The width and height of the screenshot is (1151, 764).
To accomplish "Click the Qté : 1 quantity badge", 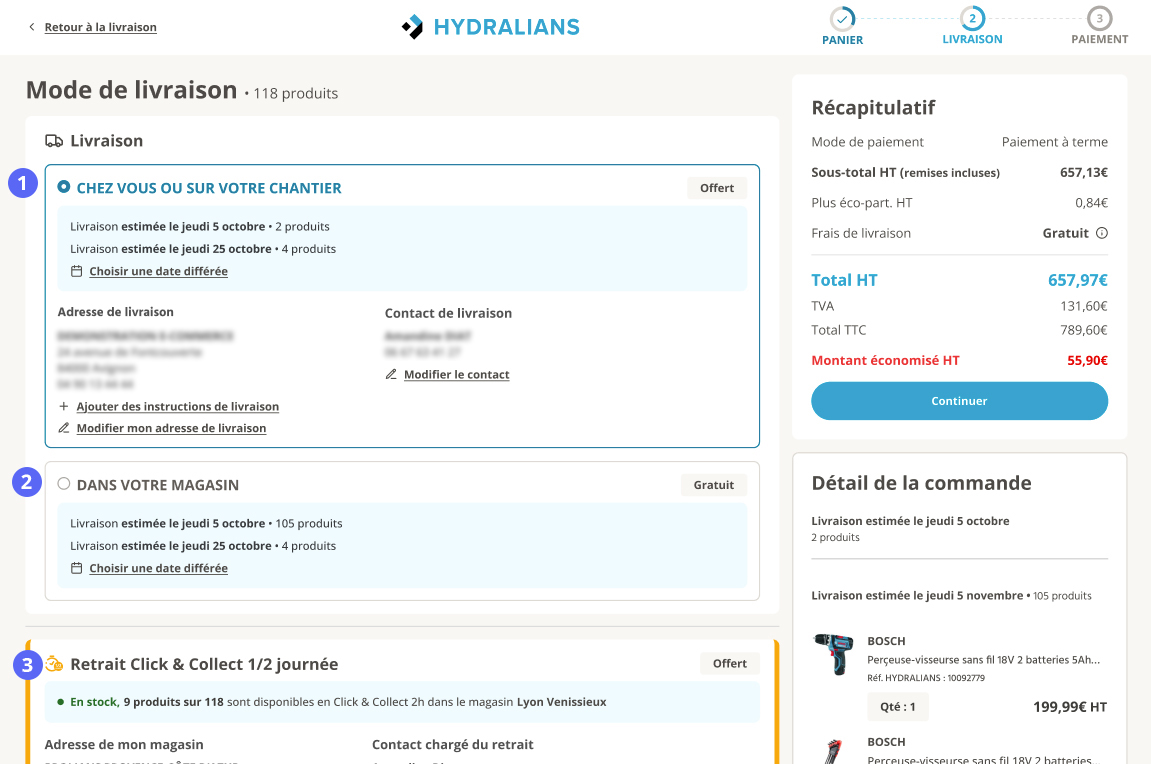I will pyautogui.click(x=898, y=707).
